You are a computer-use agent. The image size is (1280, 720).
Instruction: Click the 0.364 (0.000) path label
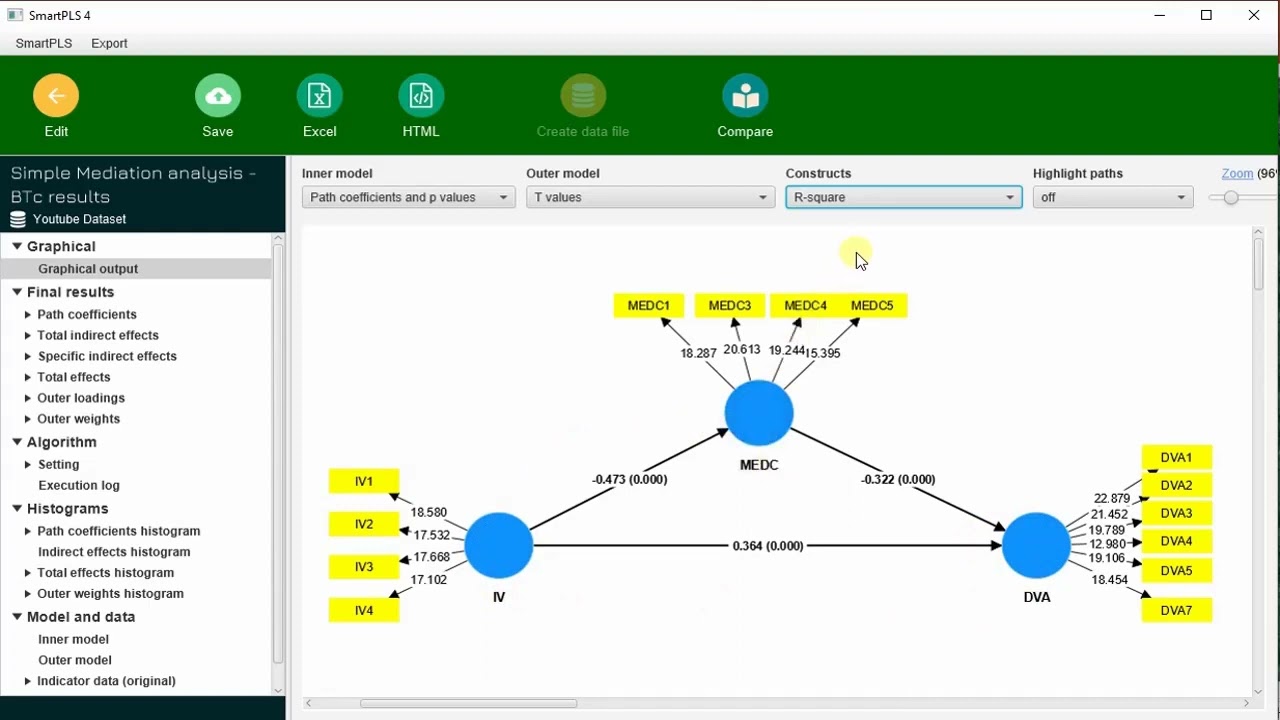pyautogui.click(x=768, y=546)
